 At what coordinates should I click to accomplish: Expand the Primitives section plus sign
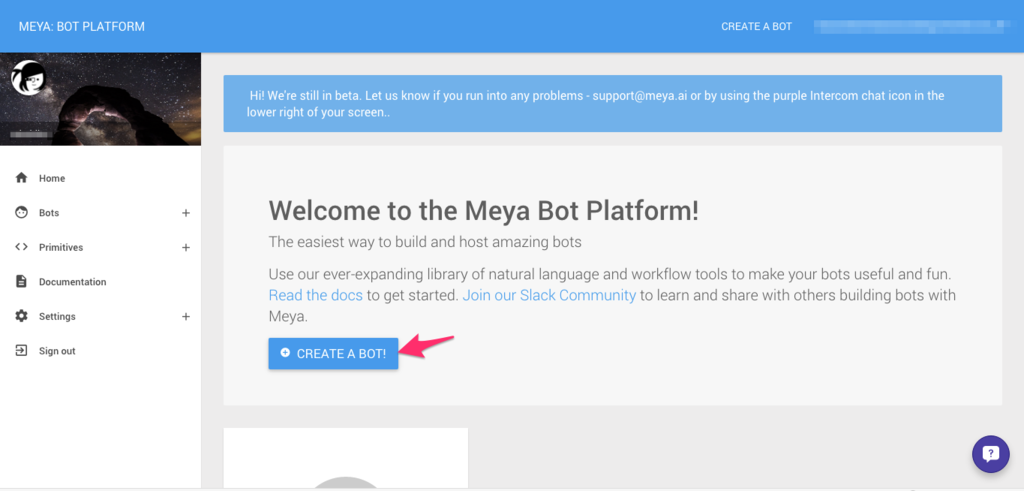[x=185, y=247]
